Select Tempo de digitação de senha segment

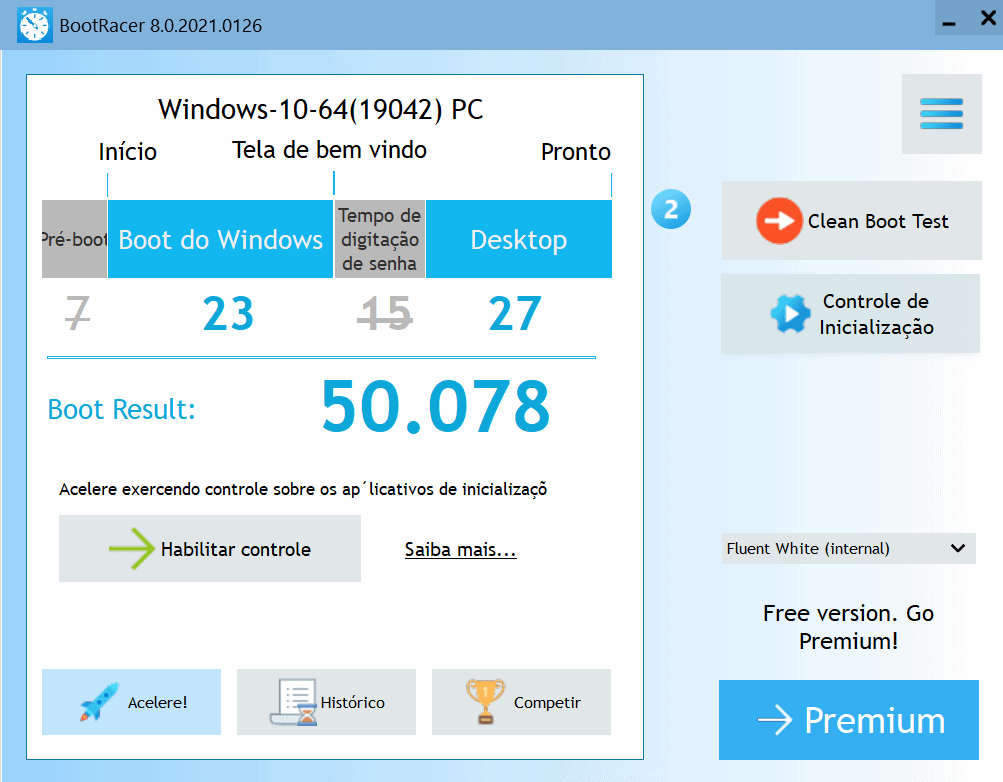point(379,239)
